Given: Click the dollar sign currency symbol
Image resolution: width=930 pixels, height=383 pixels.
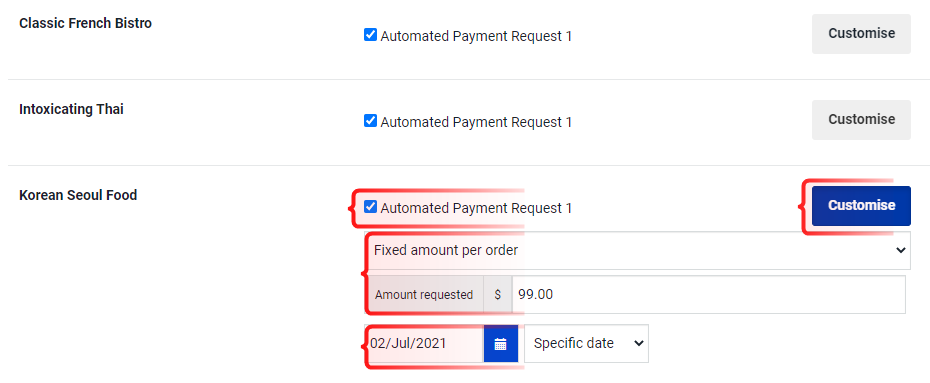Looking at the screenshot, I should coord(498,295).
